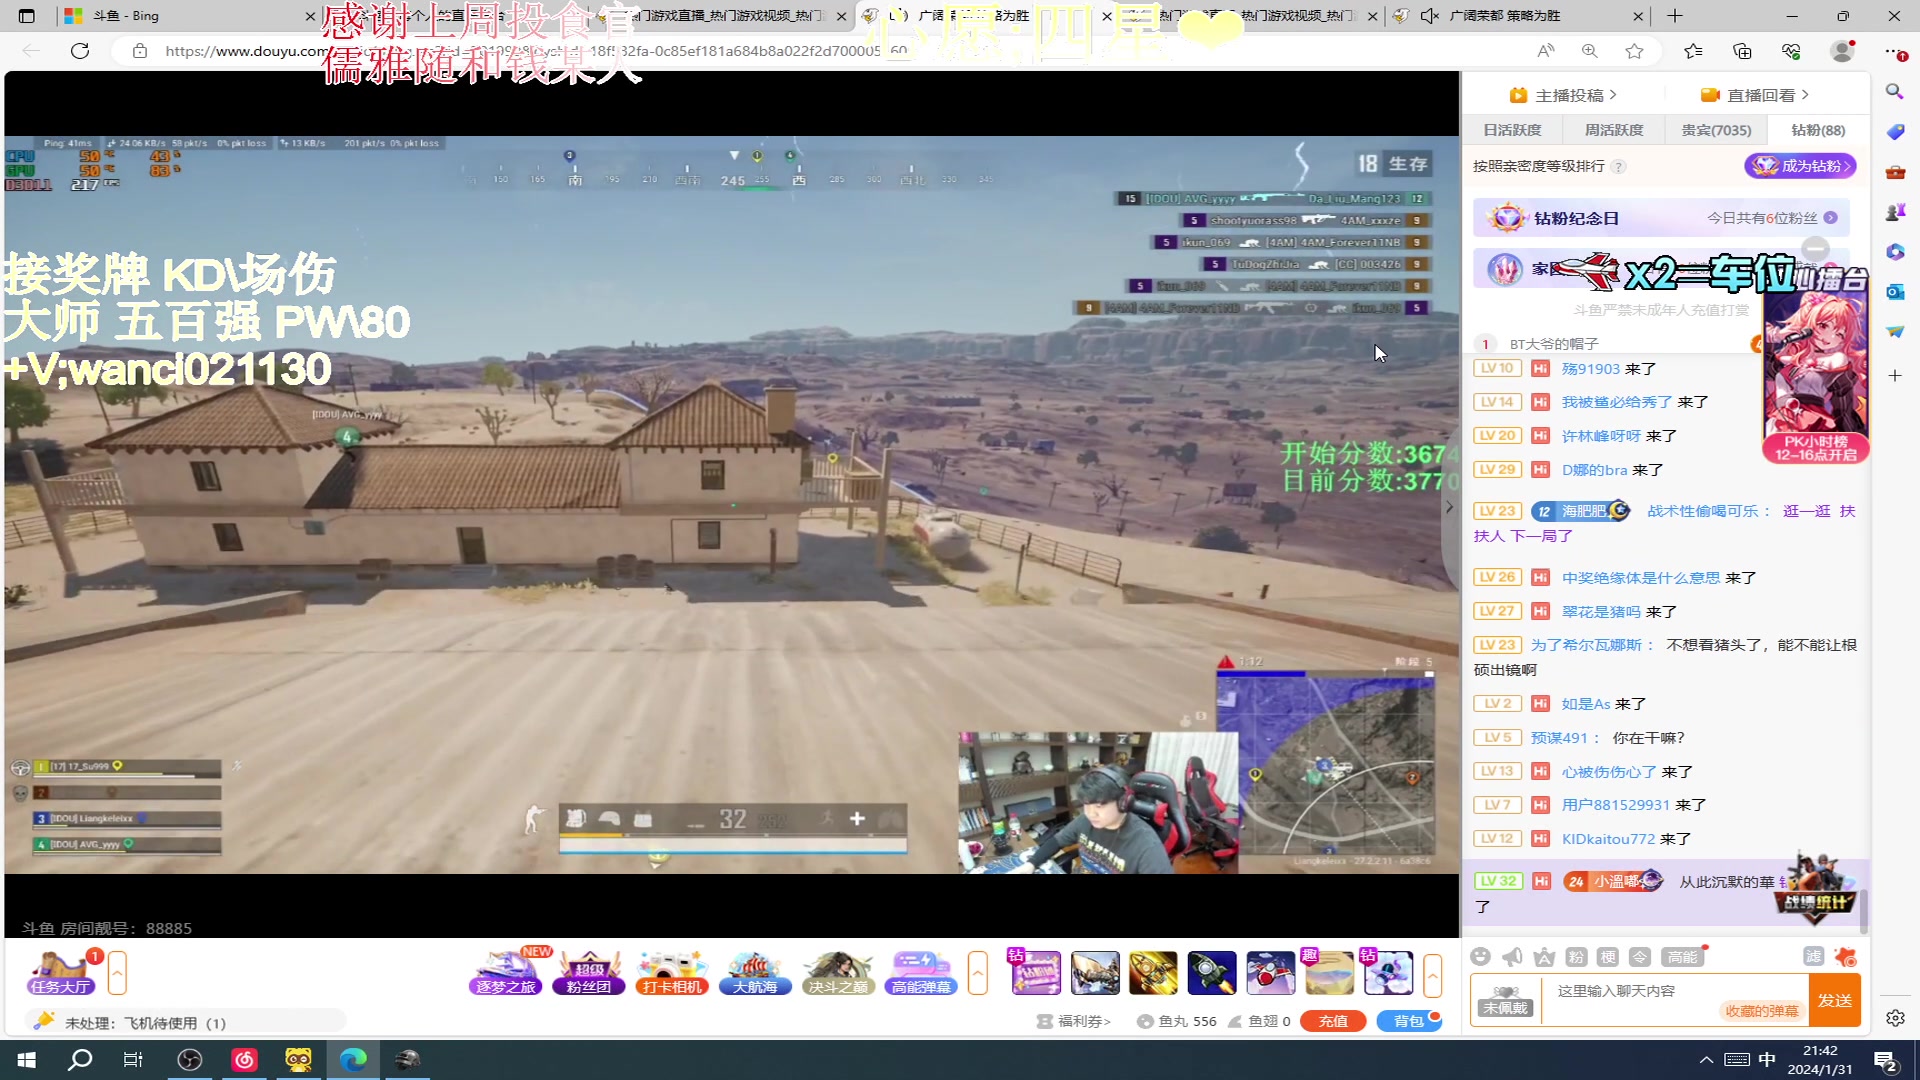Screen dimensions: 1920x1080
Task: Open Edge sidebar search icon
Action: click(x=1895, y=92)
